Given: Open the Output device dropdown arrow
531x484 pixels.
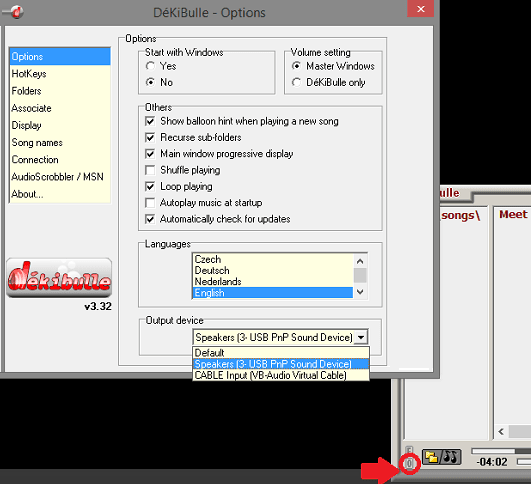Looking at the screenshot, I should click(x=361, y=337).
